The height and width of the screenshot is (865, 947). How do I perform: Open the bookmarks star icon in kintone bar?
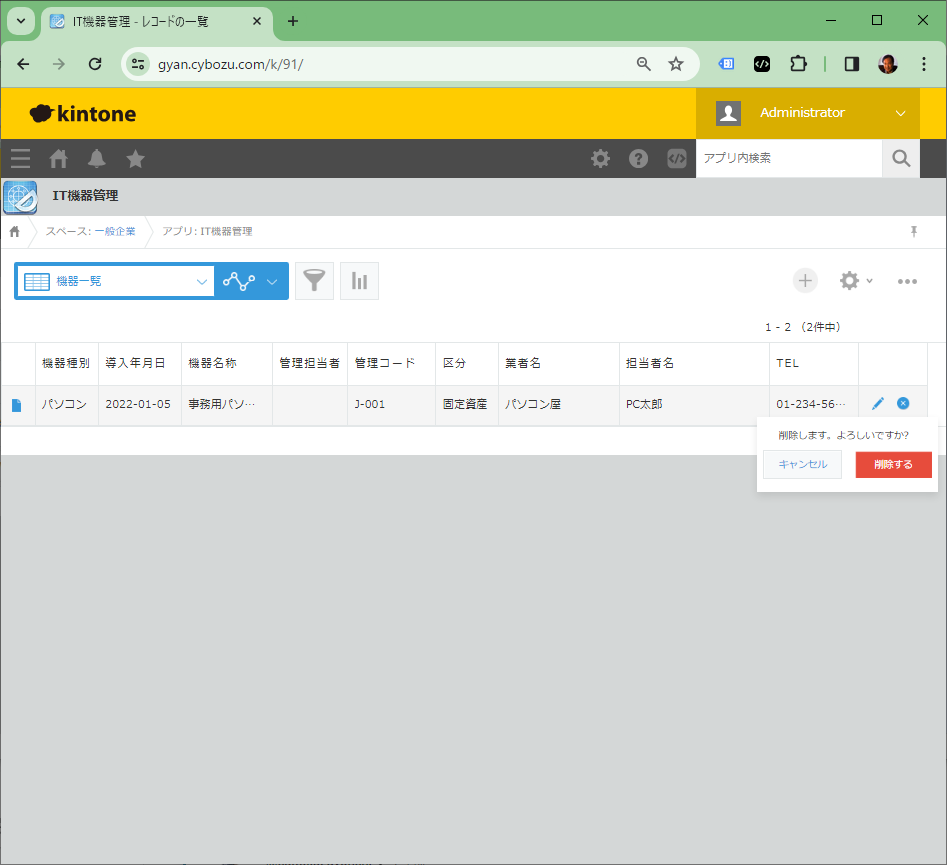(135, 159)
